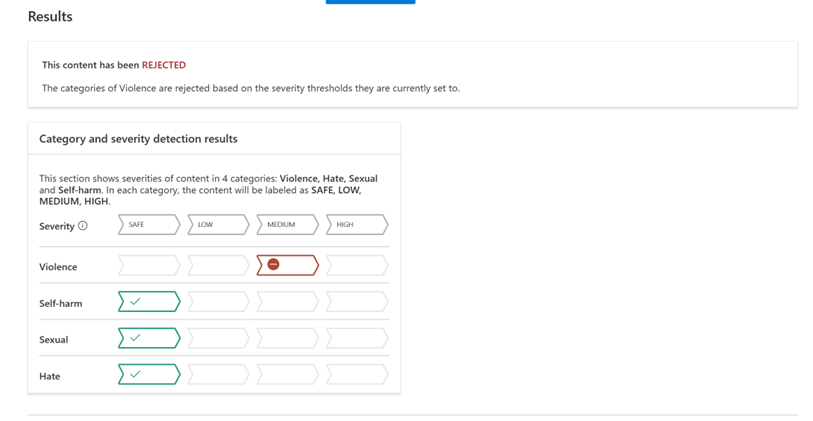
Task: Click the Sexual MEDIUM severity cell
Action: (288, 338)
